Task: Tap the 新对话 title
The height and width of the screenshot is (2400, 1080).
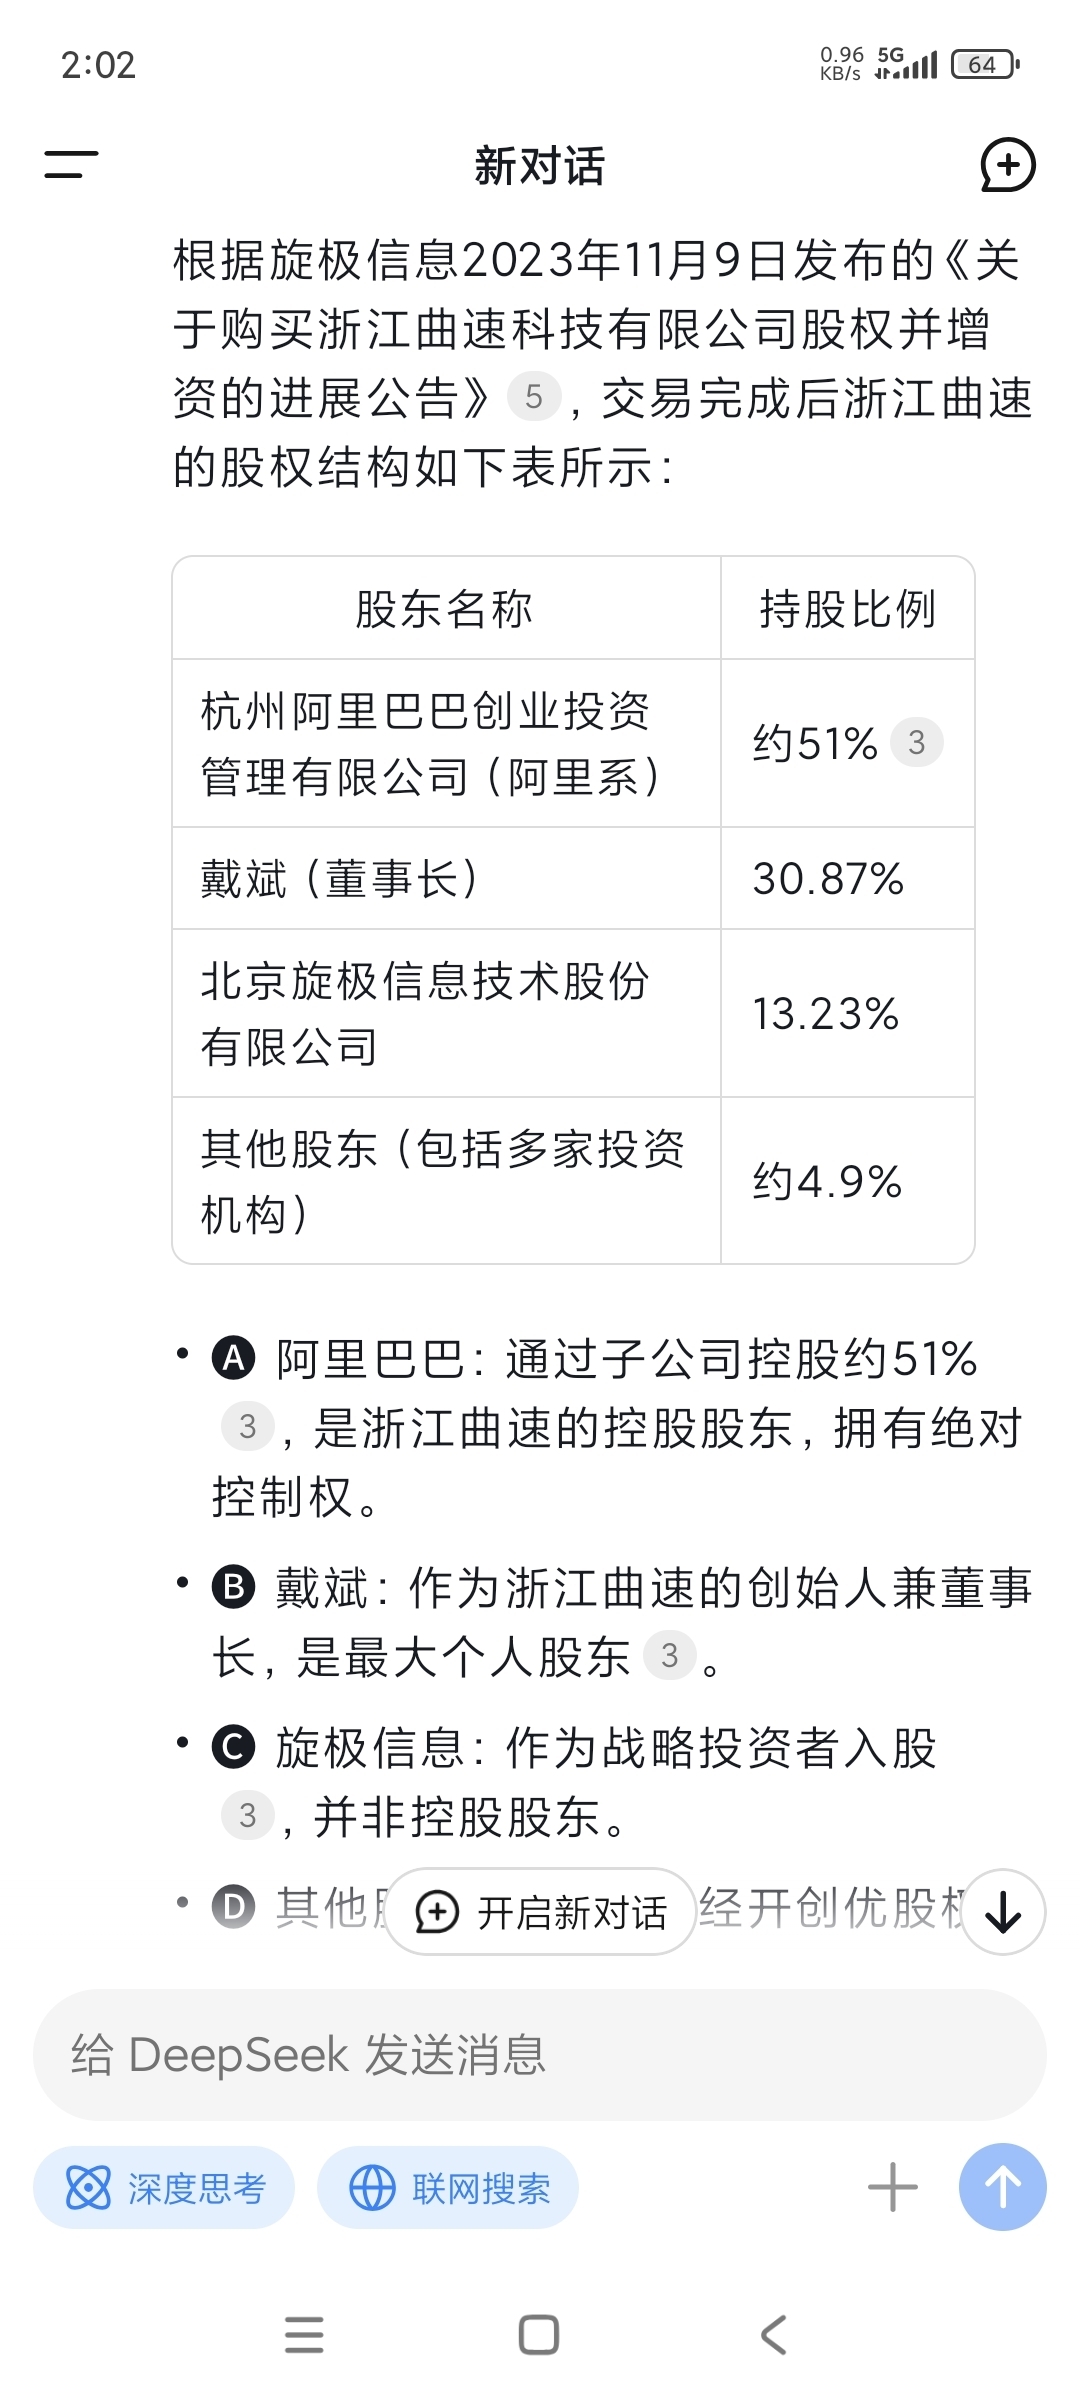Action: click(540, 165)
